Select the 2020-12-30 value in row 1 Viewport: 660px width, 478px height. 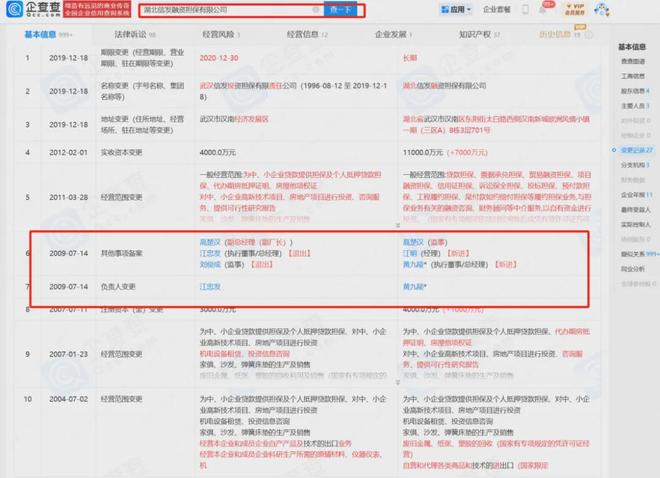coord(219,58)
